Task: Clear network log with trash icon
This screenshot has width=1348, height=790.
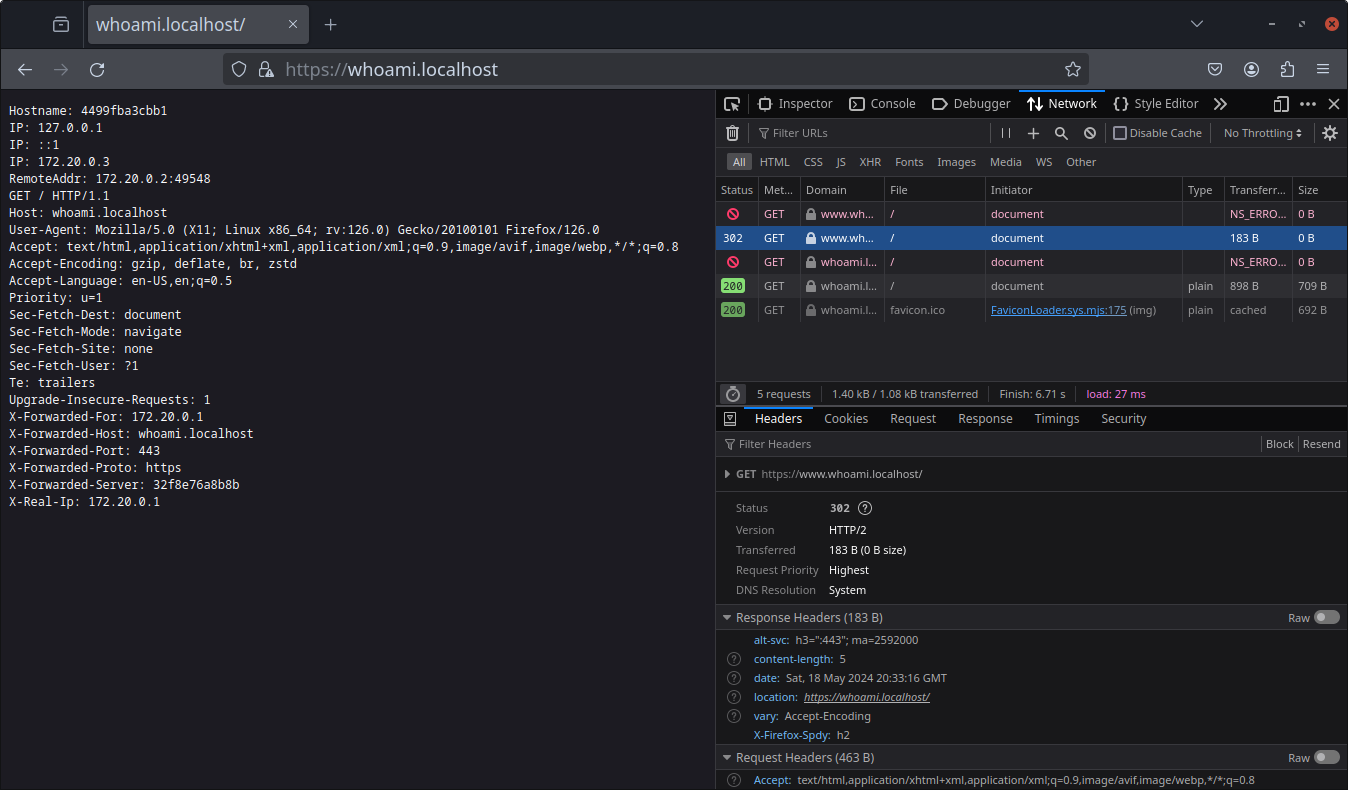Action: pos(732,133)
